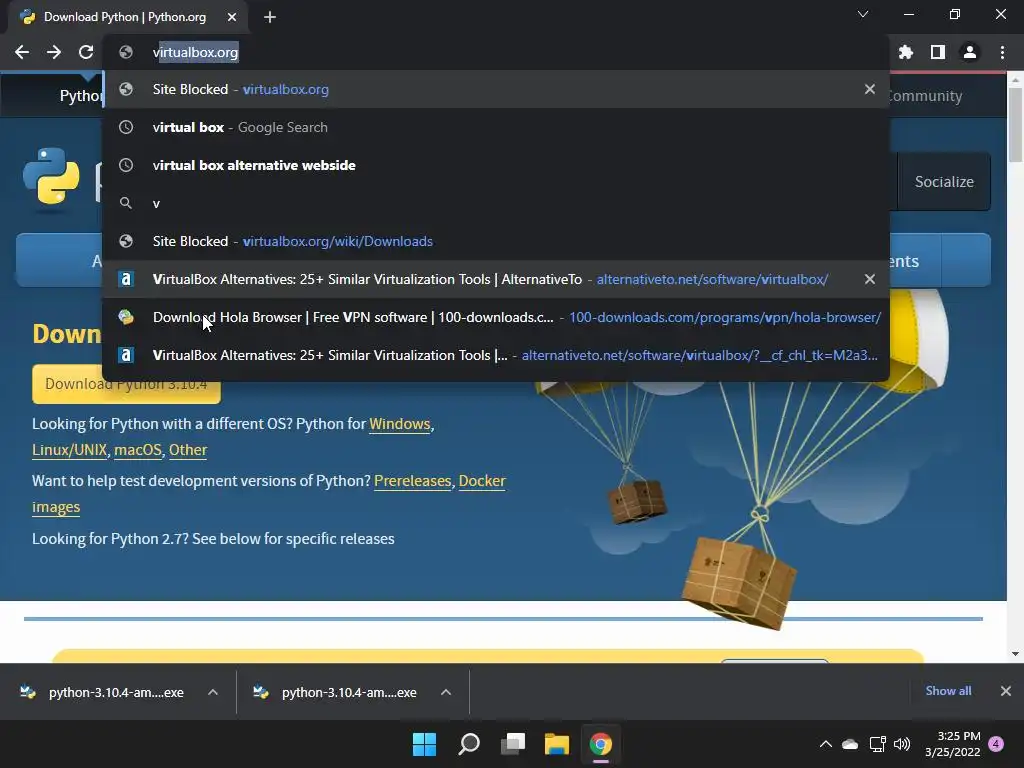Open the volume speaker tray icon
Viewport: 1024px width, 768px height.
902,744
